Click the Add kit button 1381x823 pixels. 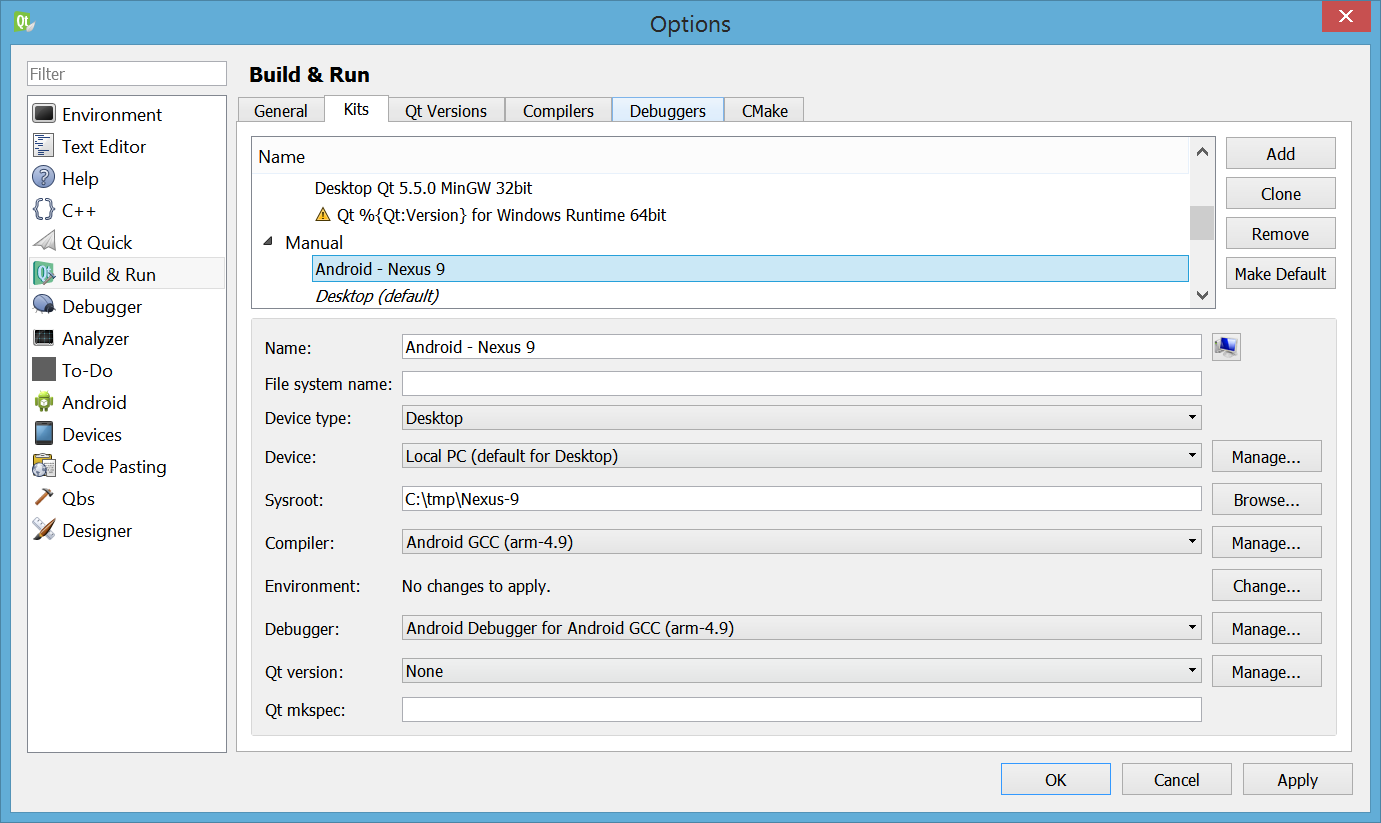tap(1280, 153)
